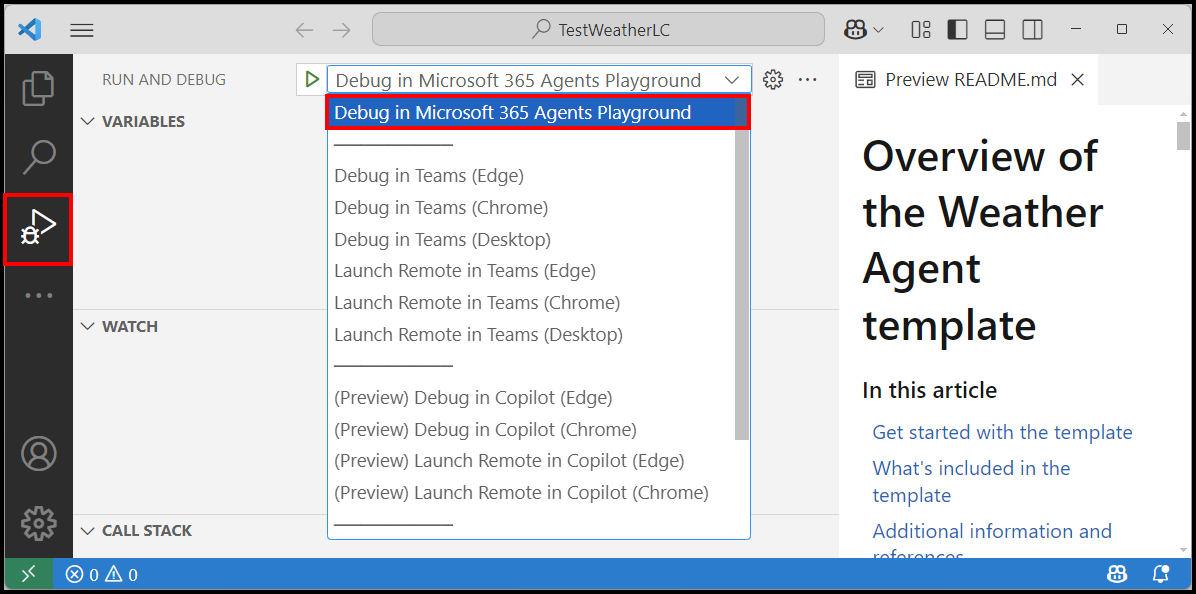Toggle the Primary Side Bar visibility

point(957,29)
